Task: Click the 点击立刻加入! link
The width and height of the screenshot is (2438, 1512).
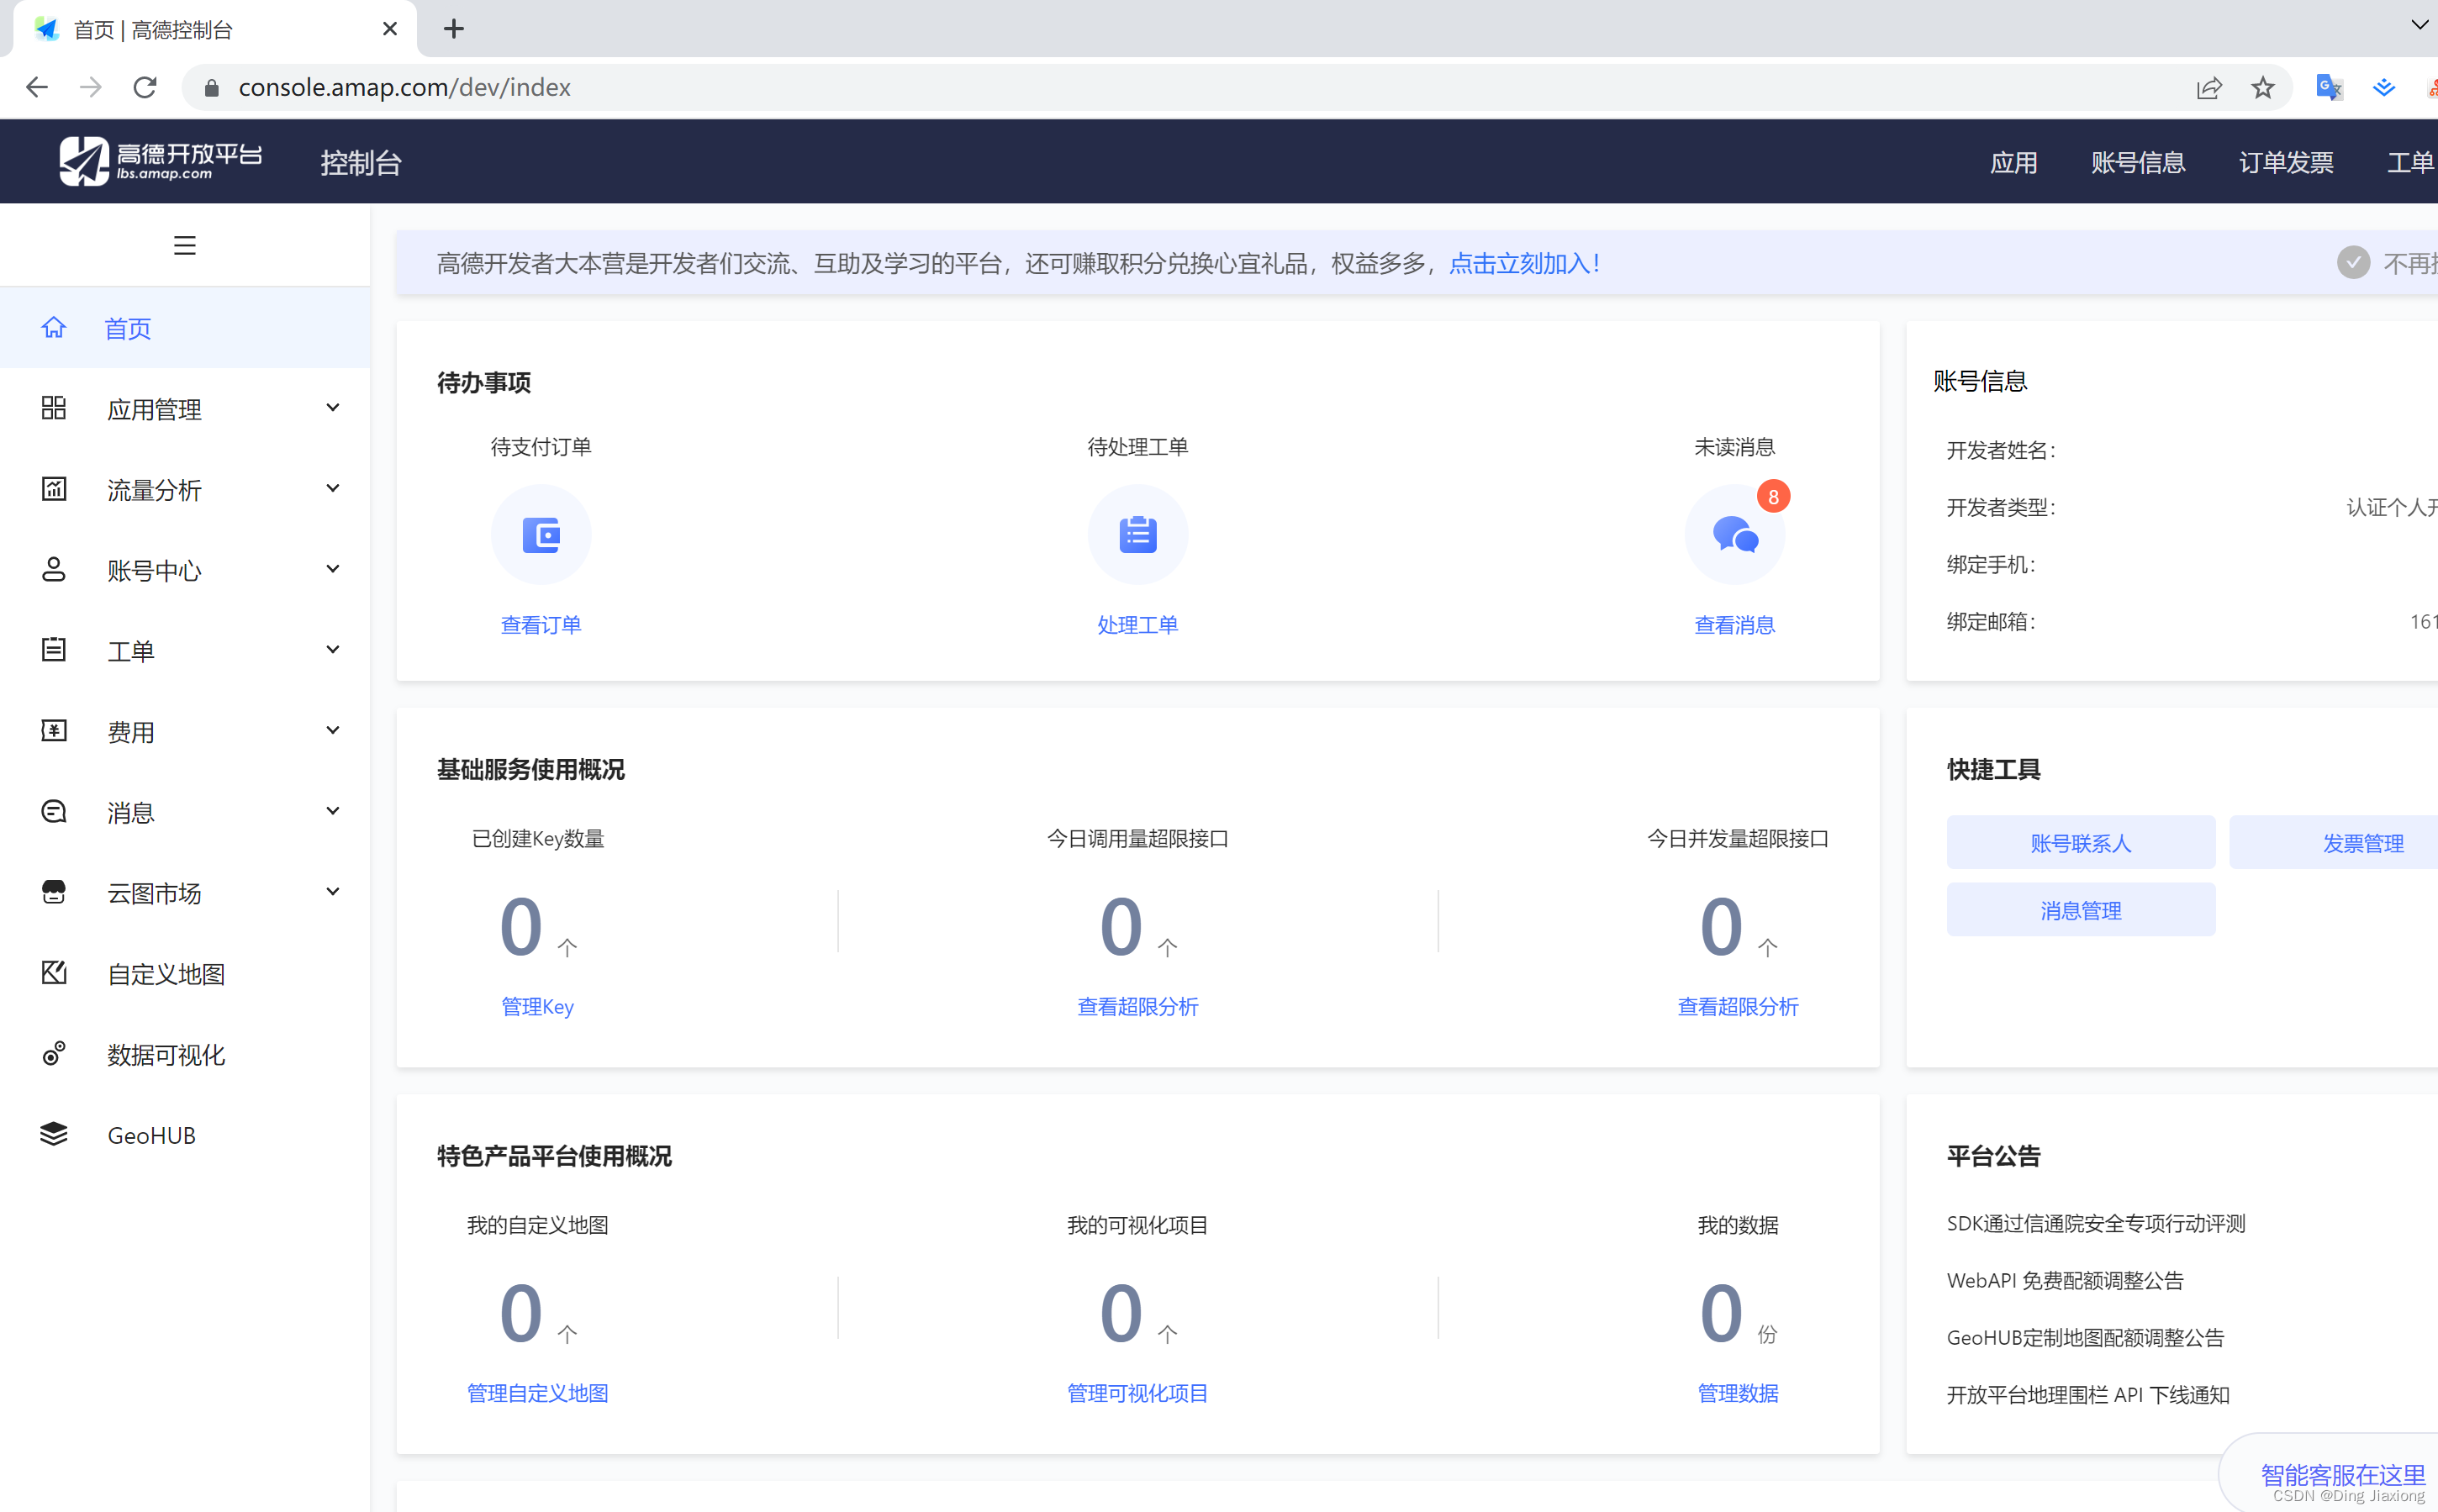Action: tap(1525, 263)
